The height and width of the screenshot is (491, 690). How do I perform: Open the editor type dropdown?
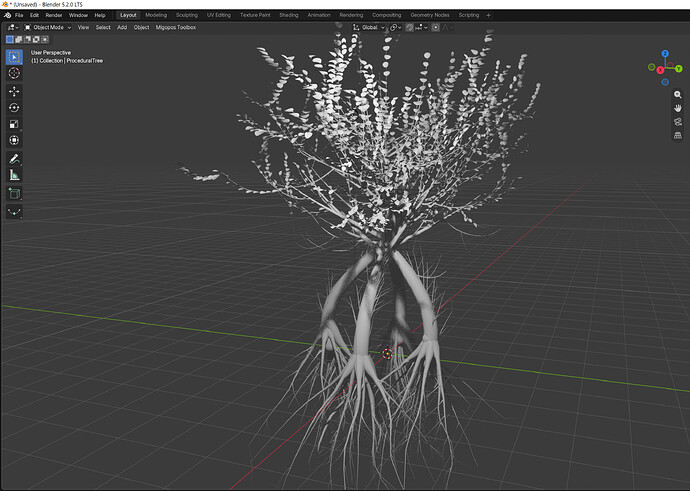pyautogui.click(x=13, y=27)
